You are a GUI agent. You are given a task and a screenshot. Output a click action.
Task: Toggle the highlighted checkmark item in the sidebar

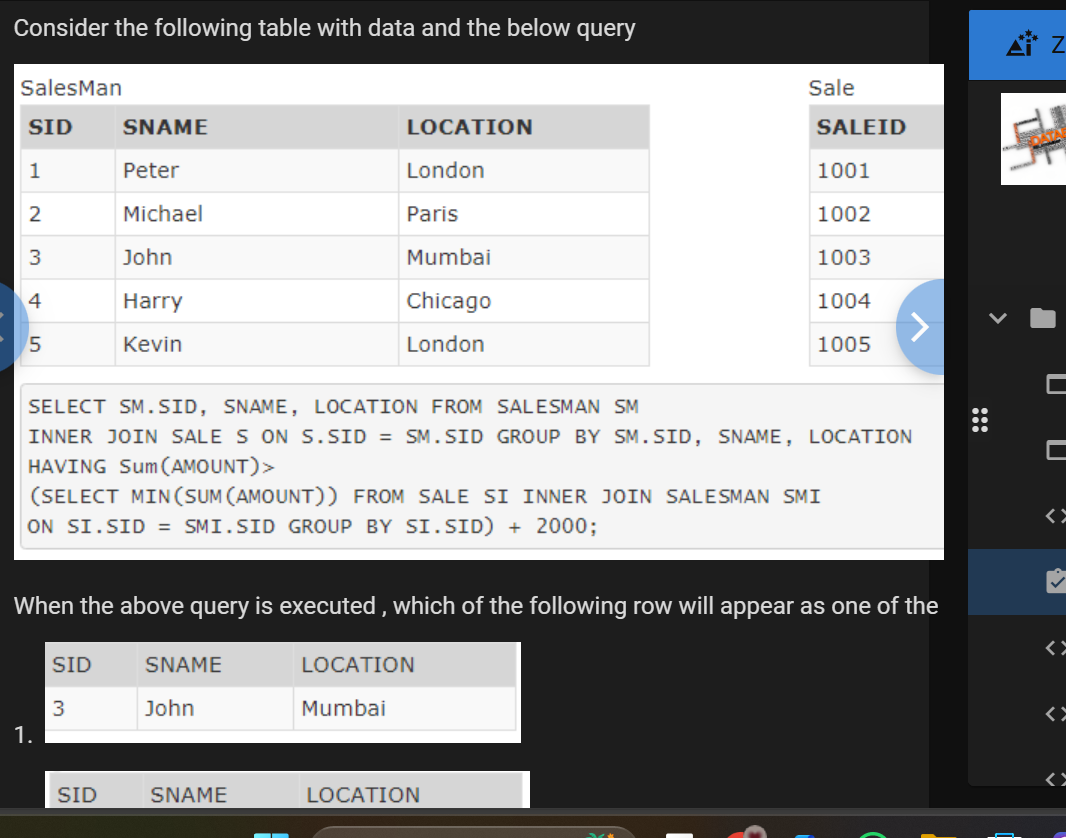(1055, 581)
